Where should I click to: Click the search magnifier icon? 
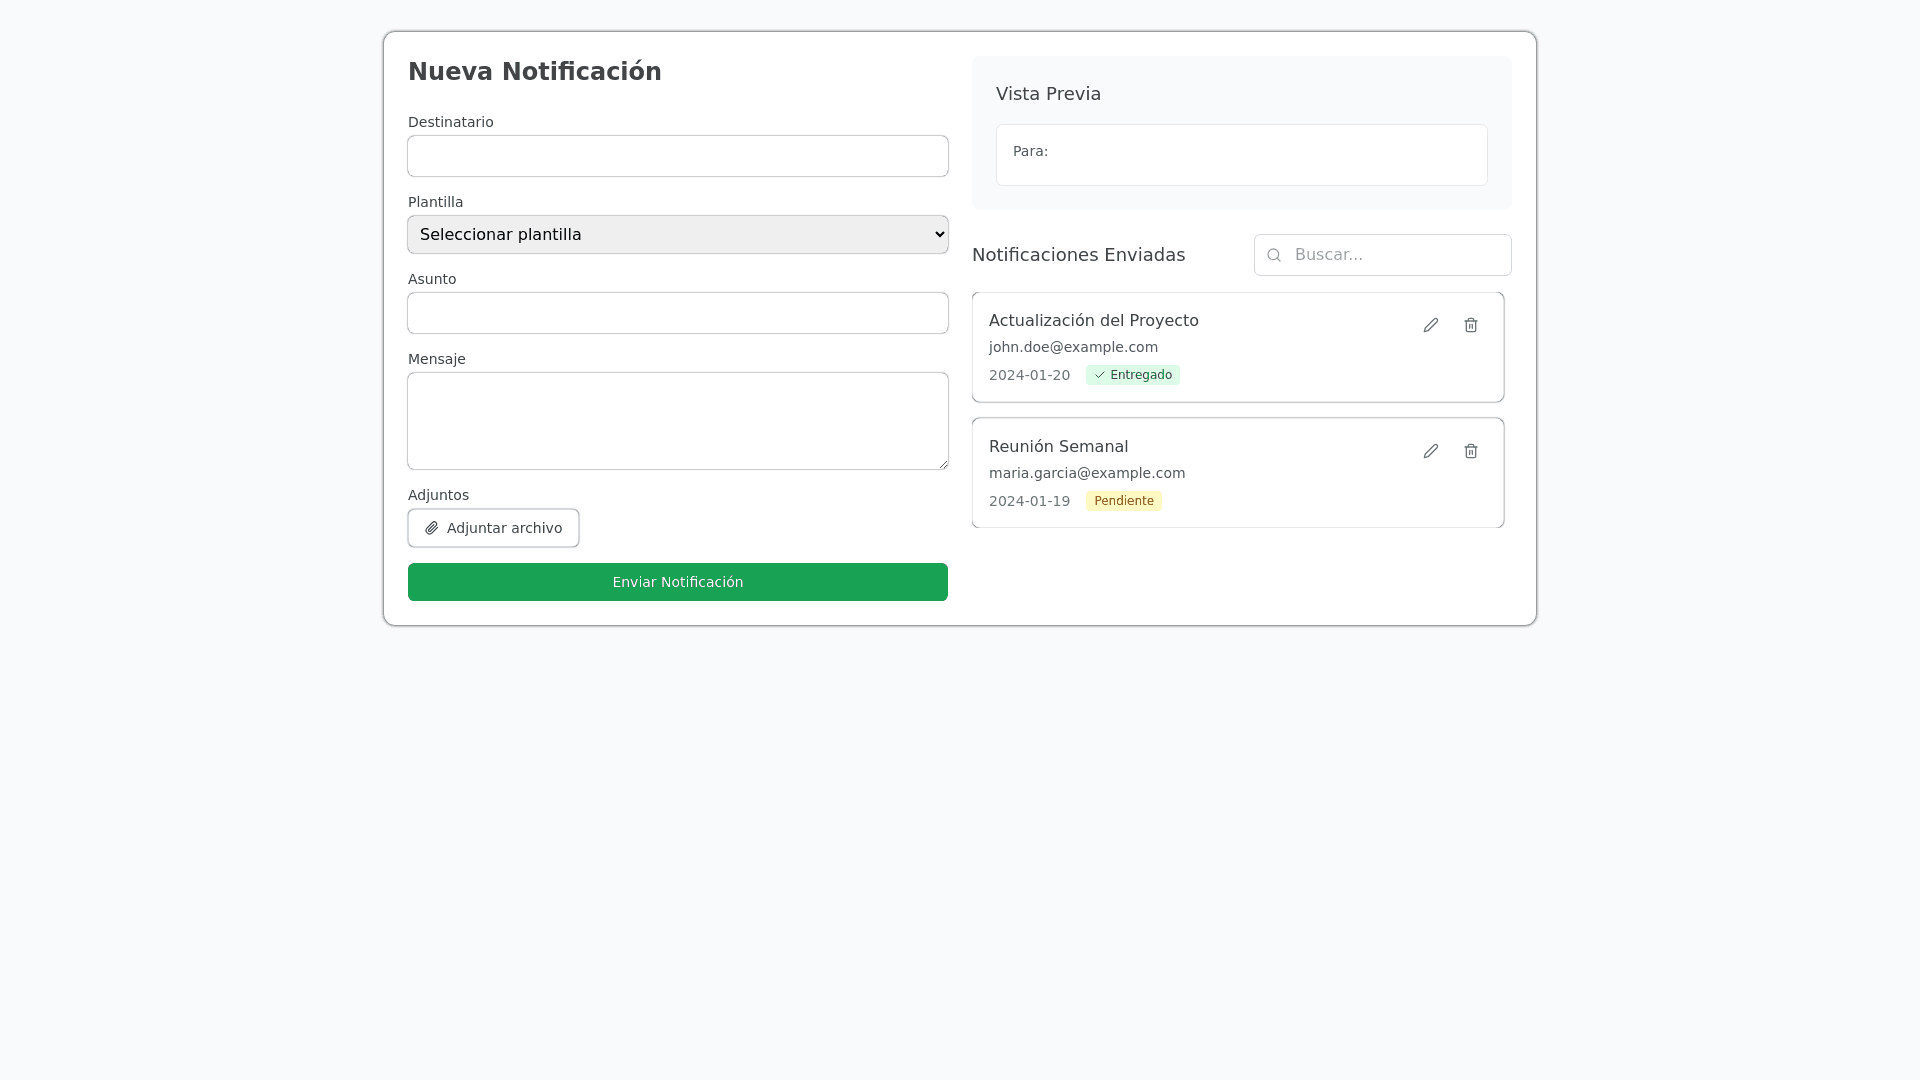(x=1273, y=255)
